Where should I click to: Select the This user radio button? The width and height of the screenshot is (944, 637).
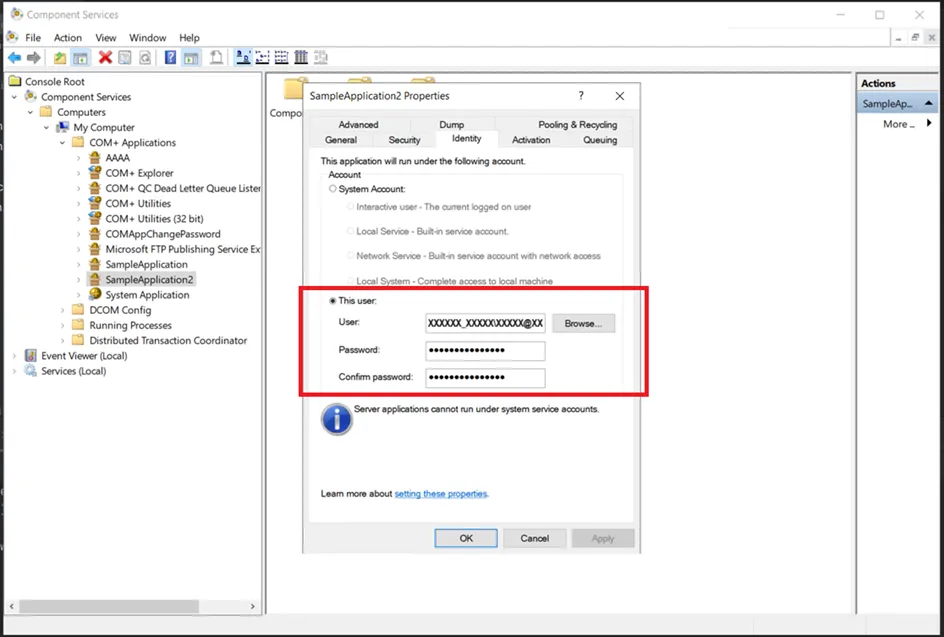tap(332, 300)
